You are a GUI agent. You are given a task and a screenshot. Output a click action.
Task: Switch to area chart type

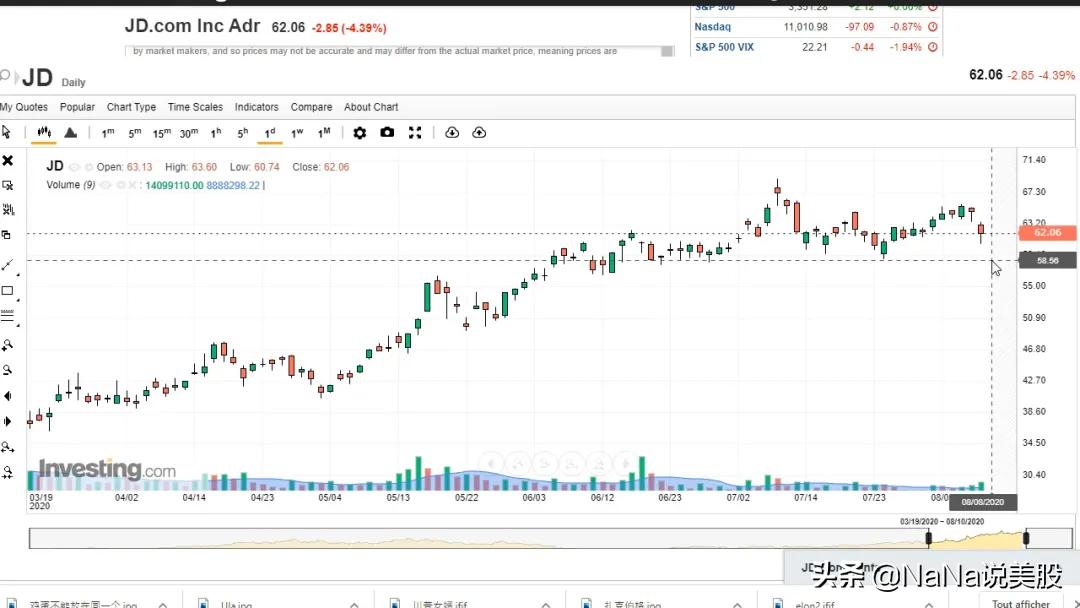[70, 132]
